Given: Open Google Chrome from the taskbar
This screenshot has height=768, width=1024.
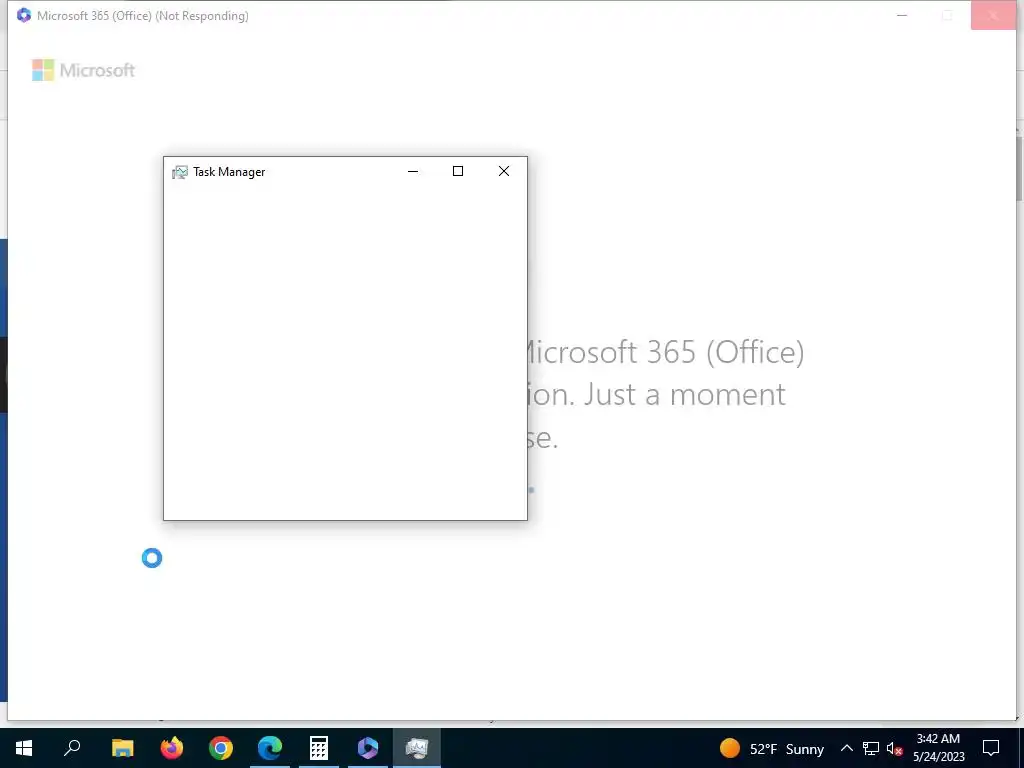Looking at the screenshot, I should (x=221, y=748).
